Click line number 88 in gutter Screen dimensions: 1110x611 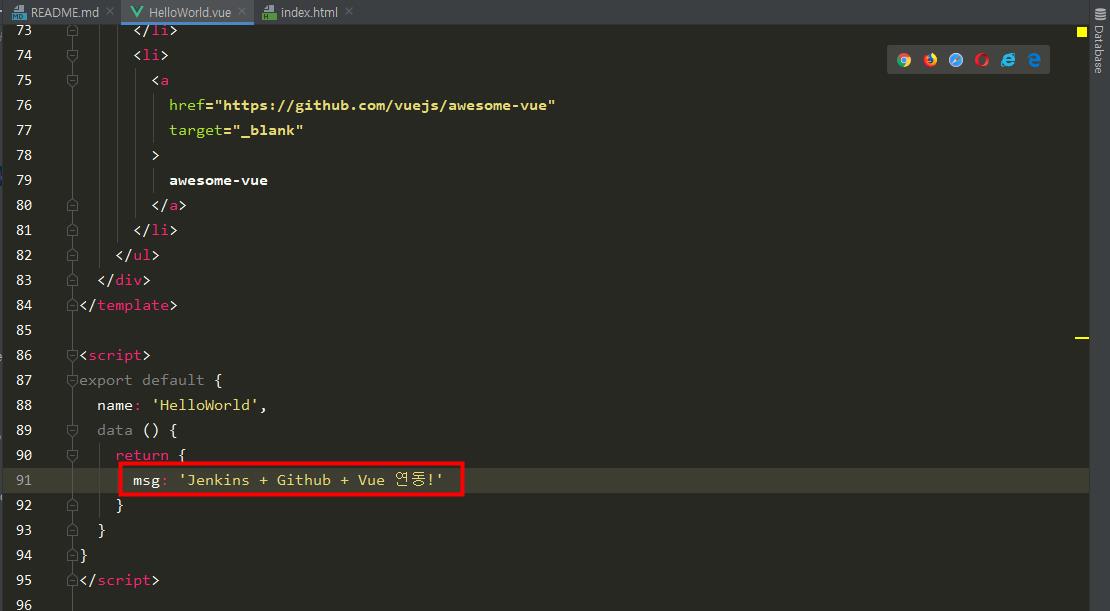pyautogui.click(x=24, y=405)
